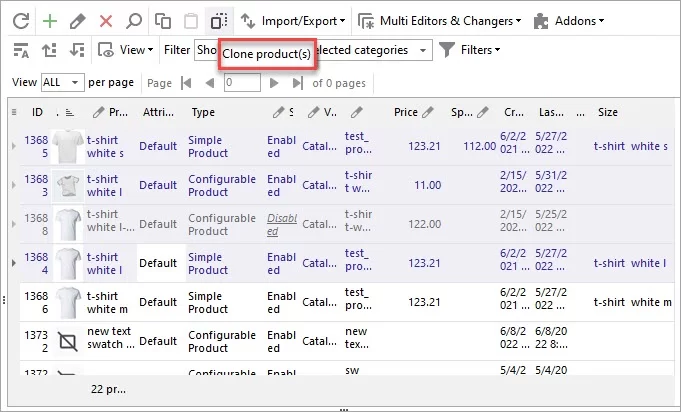The width and height of the screenshot is (681, 412).
Task: Expand the row for product 13683
Action: 14,185
